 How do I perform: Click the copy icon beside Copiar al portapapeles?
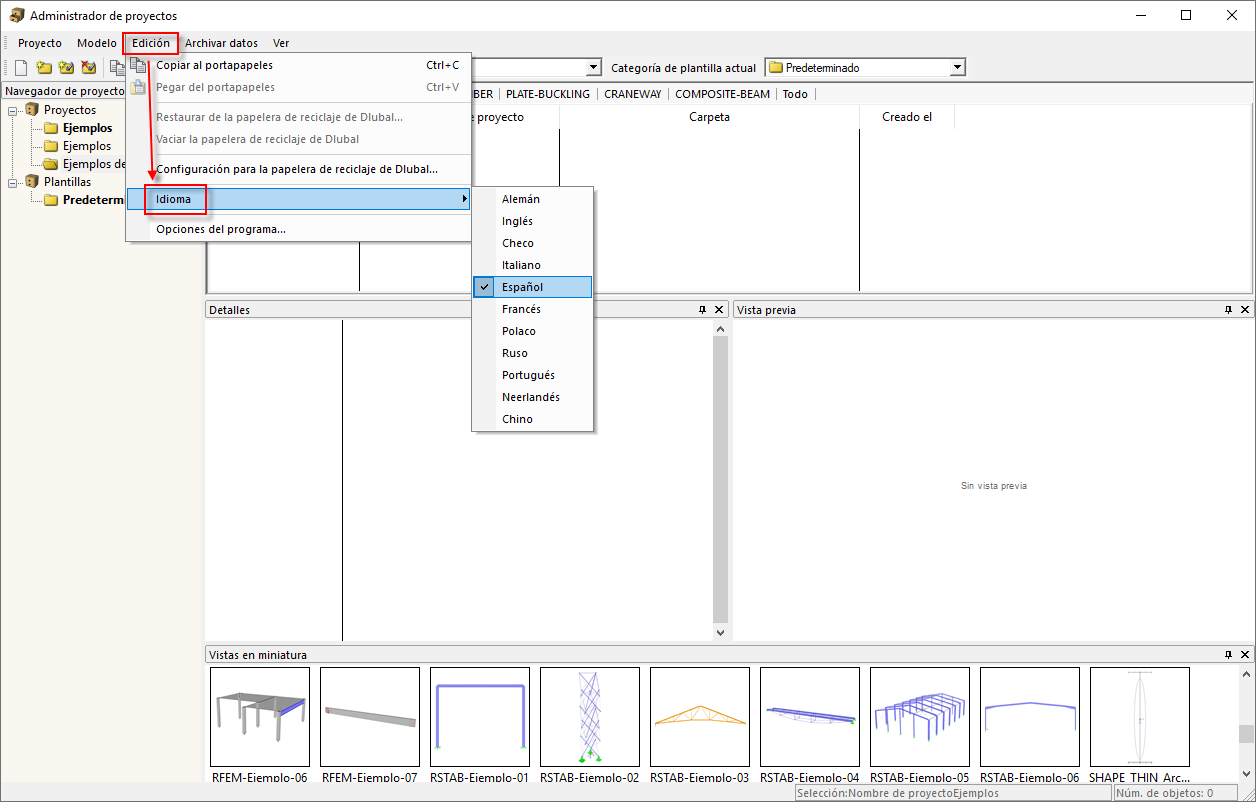click(138, 65)
